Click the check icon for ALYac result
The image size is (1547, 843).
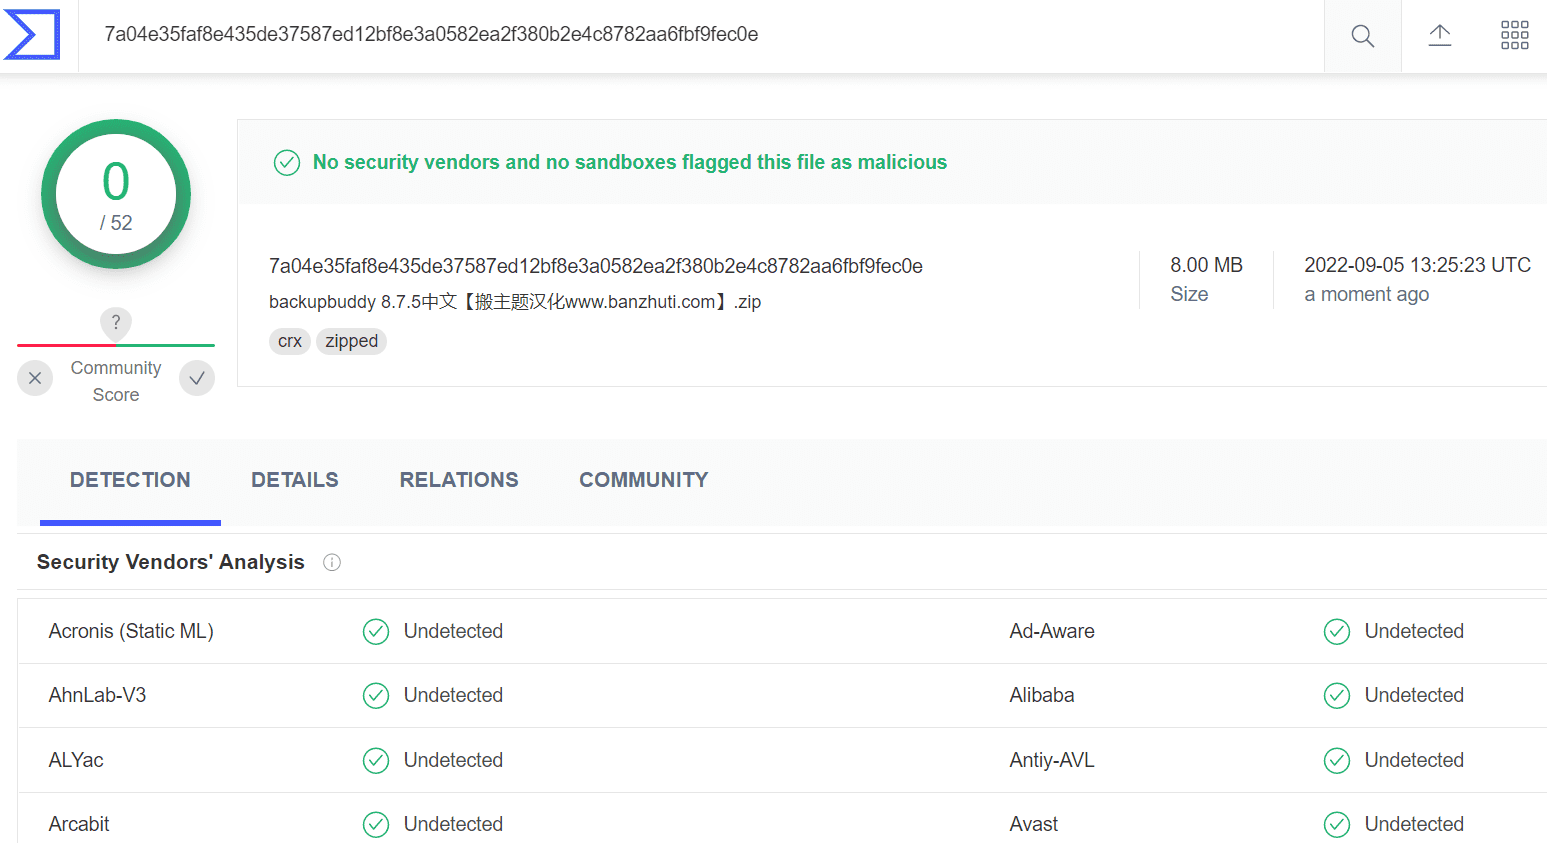point(376,760)
